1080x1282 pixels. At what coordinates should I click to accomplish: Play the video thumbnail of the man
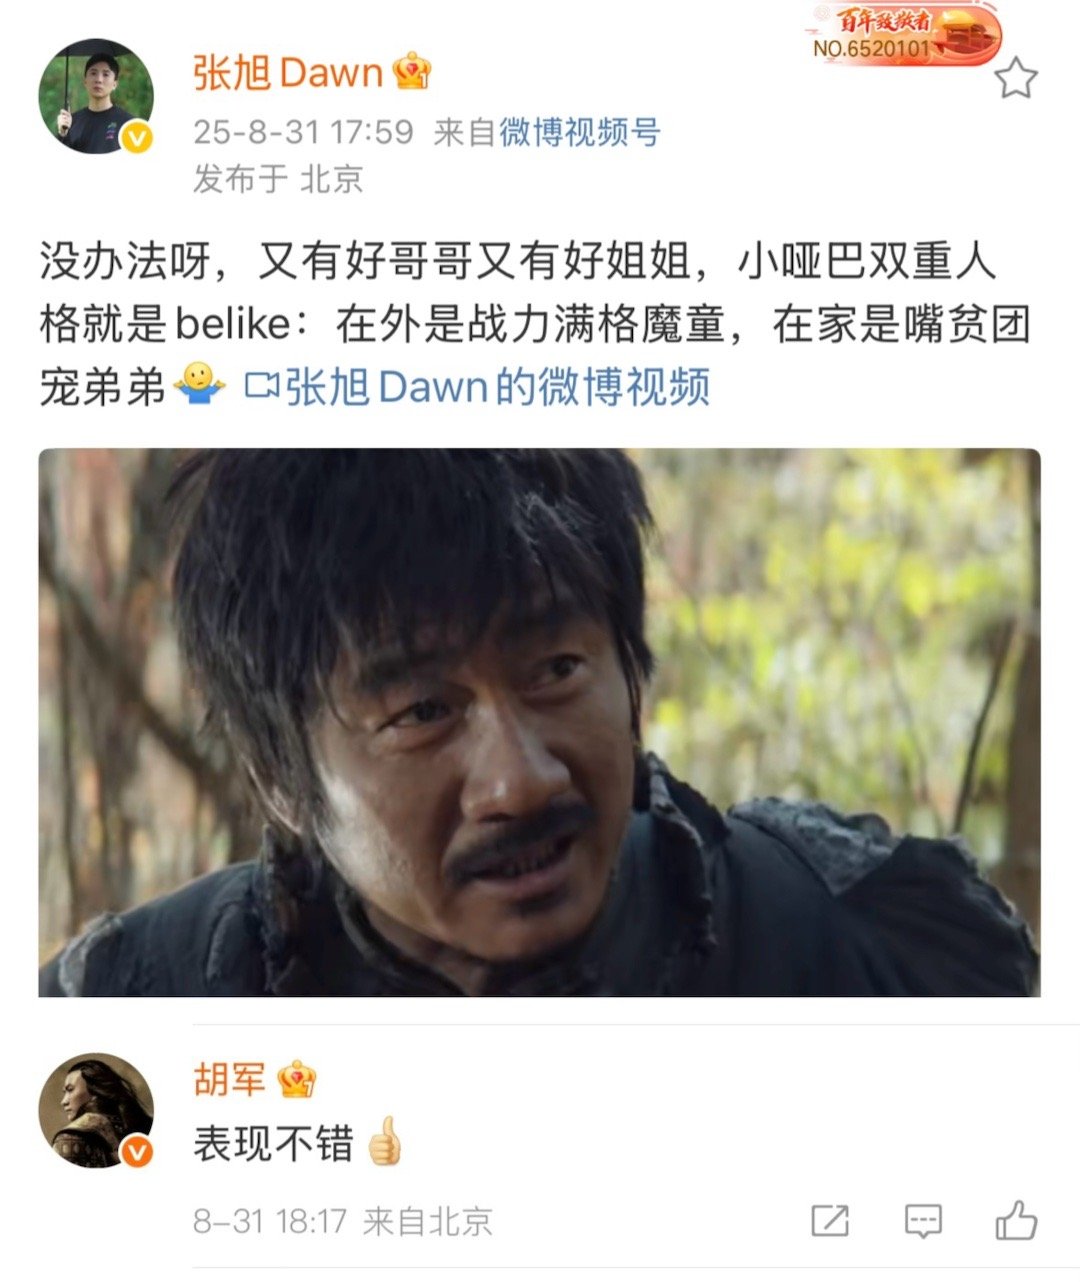click(539, 722)
